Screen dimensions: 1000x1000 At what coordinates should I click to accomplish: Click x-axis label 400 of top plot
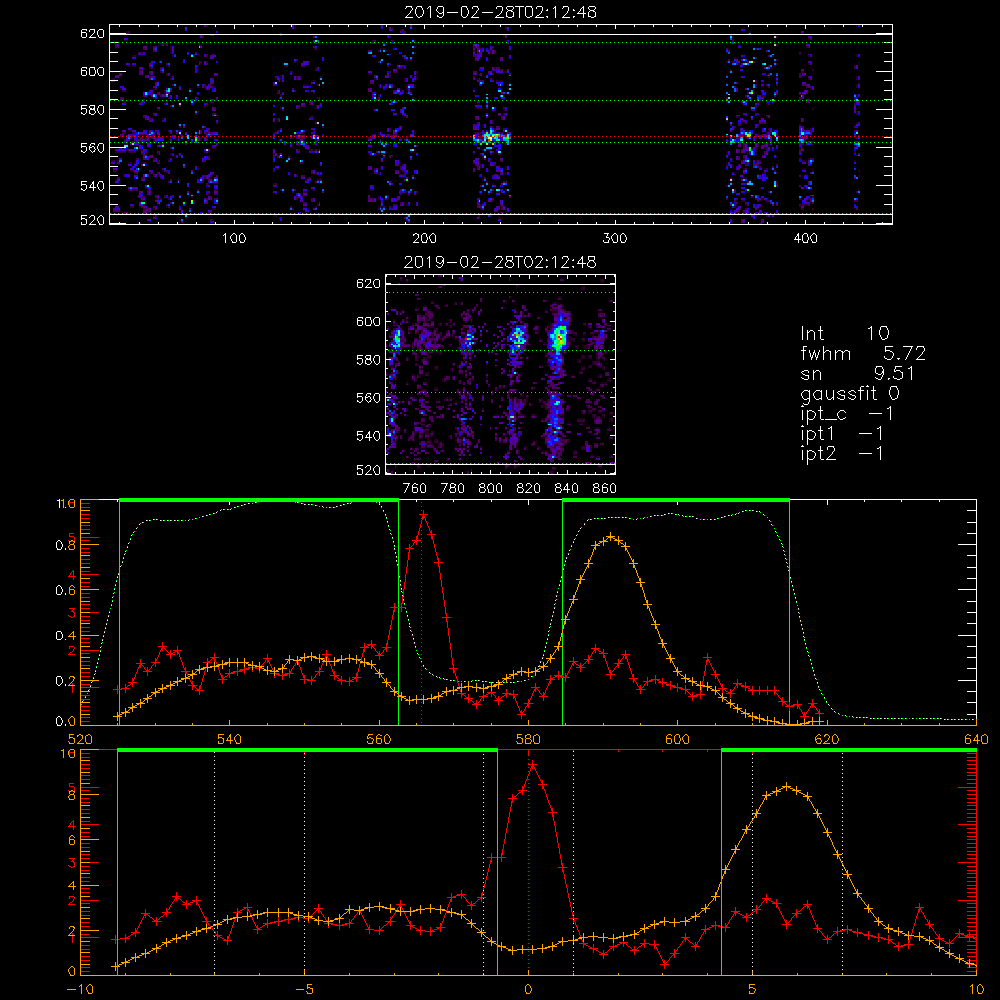[805, 239]
